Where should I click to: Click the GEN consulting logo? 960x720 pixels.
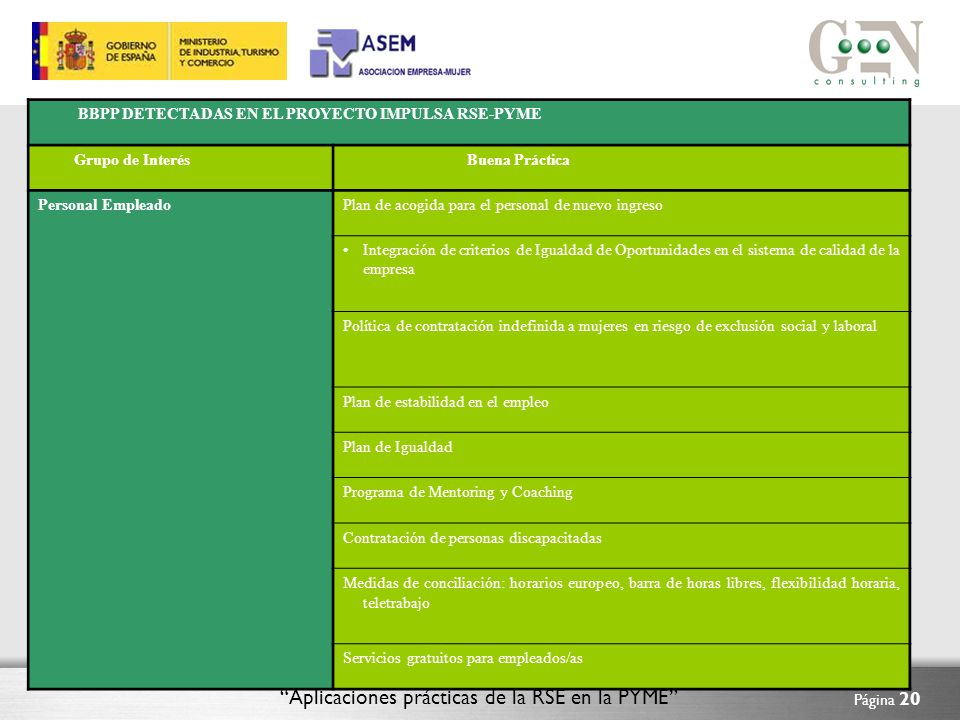(865, 53)
